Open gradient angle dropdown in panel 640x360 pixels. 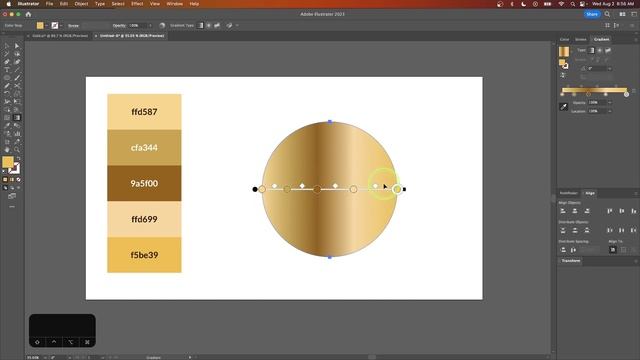609,69
